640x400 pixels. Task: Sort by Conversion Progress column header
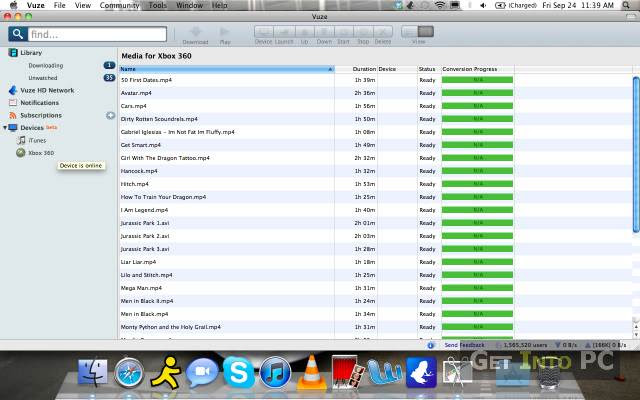coord(478,69)
